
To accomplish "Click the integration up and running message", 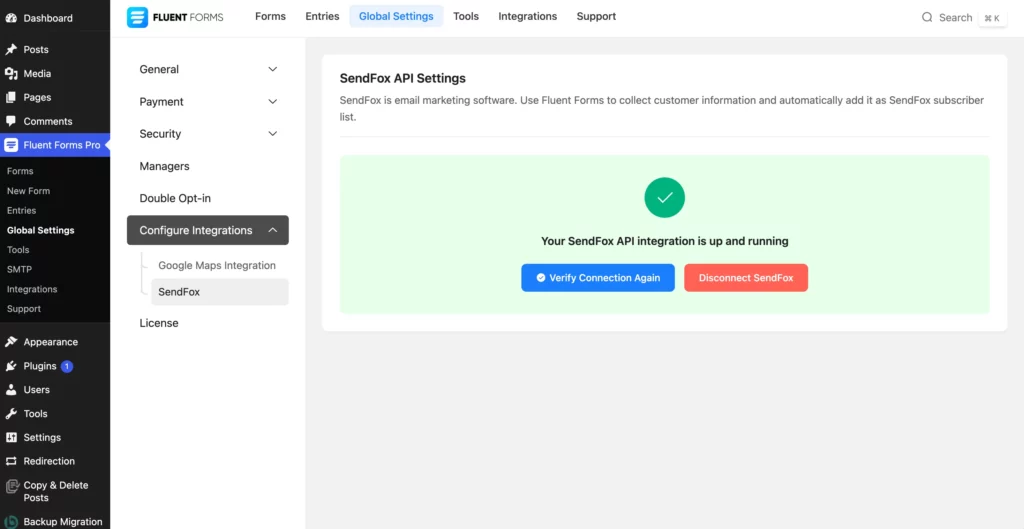I will pyautogui.click(x=665, y=241).
